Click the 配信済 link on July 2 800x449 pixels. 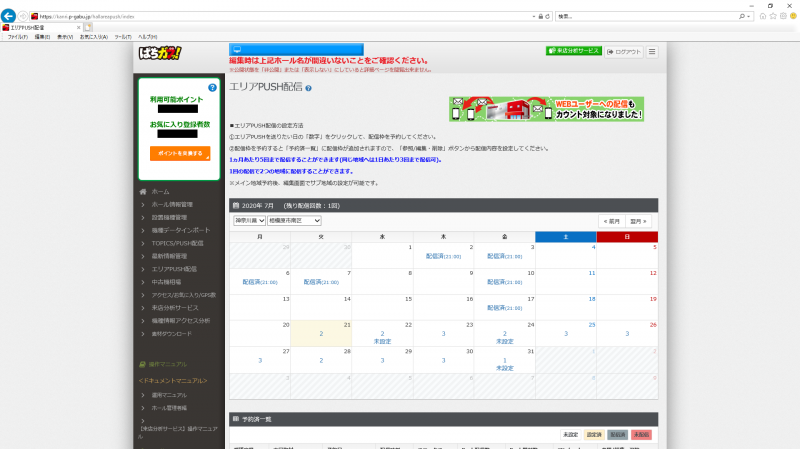443,256
